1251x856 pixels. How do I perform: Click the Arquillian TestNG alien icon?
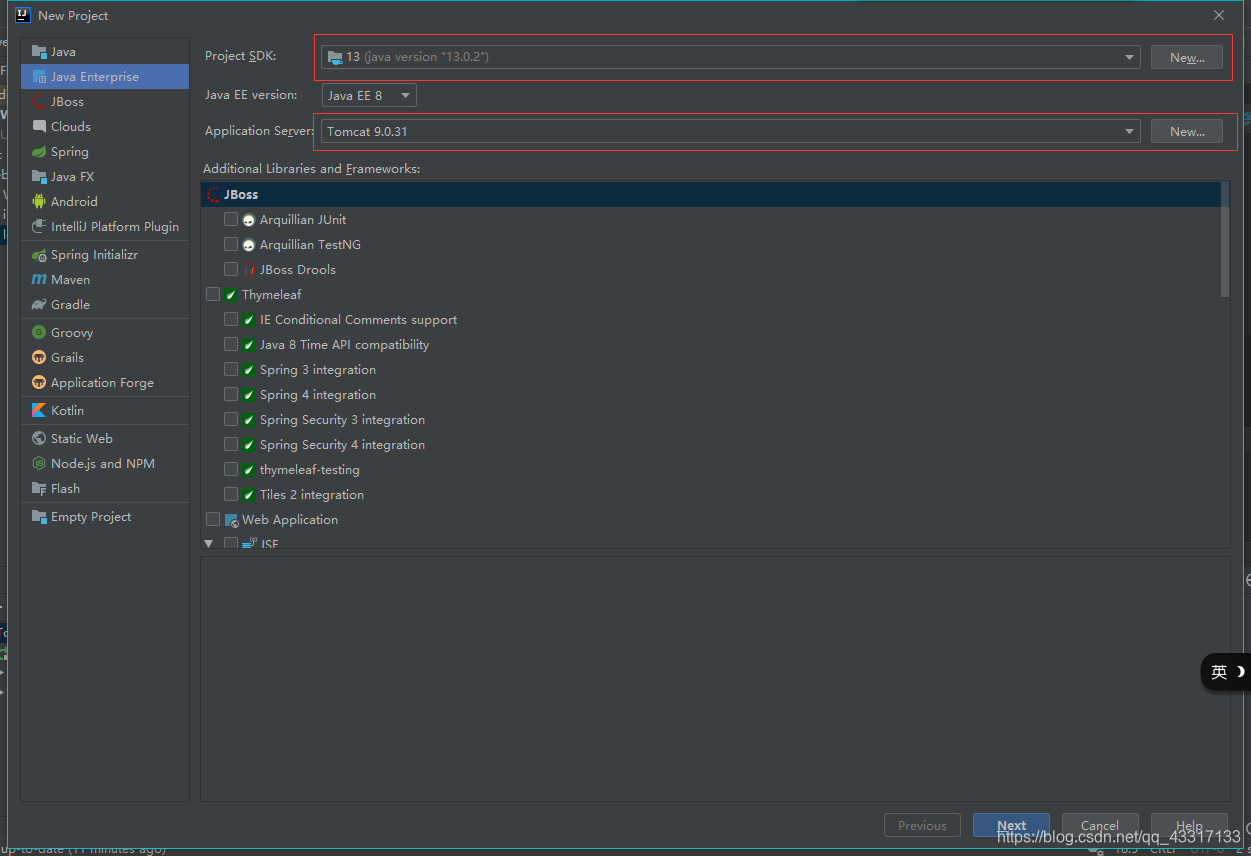point(249,245)
